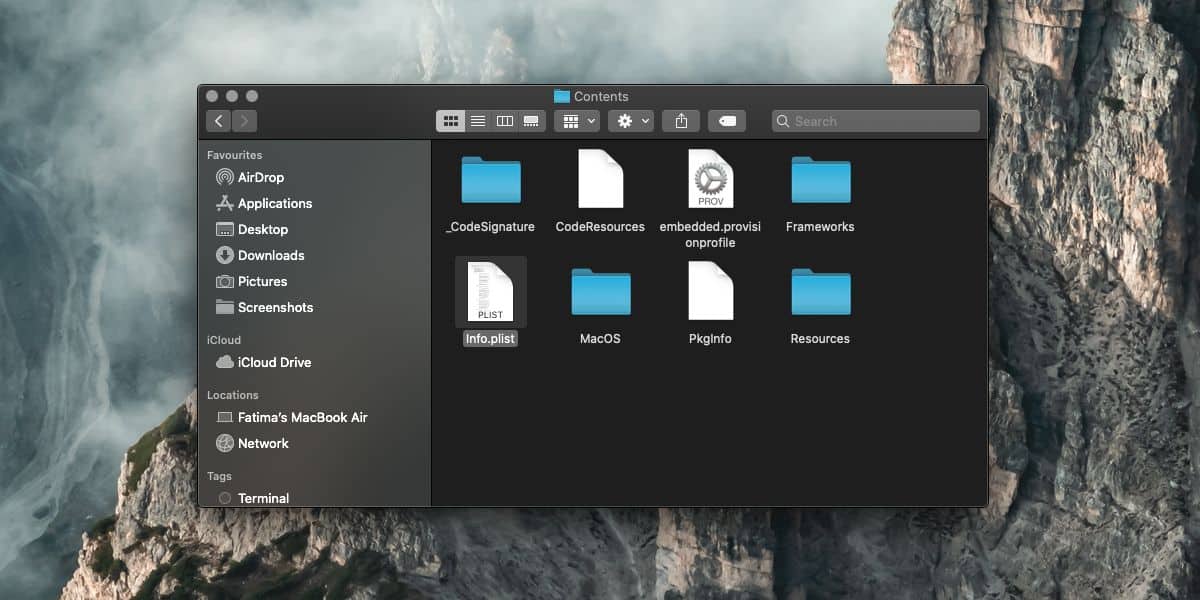Select the _CodeSignature folder
The image size is (1200, 600).
pos(491,195)
